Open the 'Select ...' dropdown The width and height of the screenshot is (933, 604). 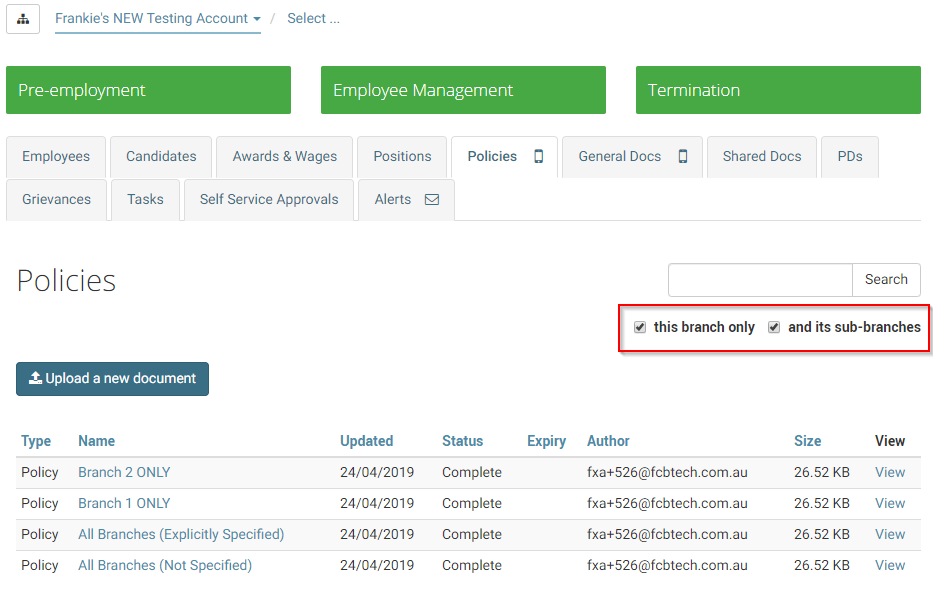tap(311, 18)
